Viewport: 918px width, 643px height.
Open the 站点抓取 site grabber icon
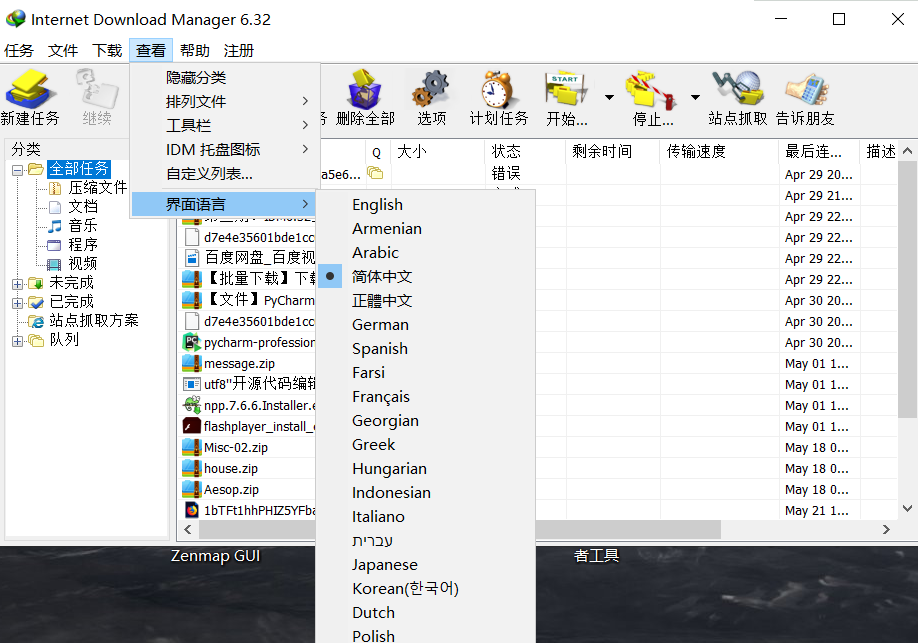[737, 91]
